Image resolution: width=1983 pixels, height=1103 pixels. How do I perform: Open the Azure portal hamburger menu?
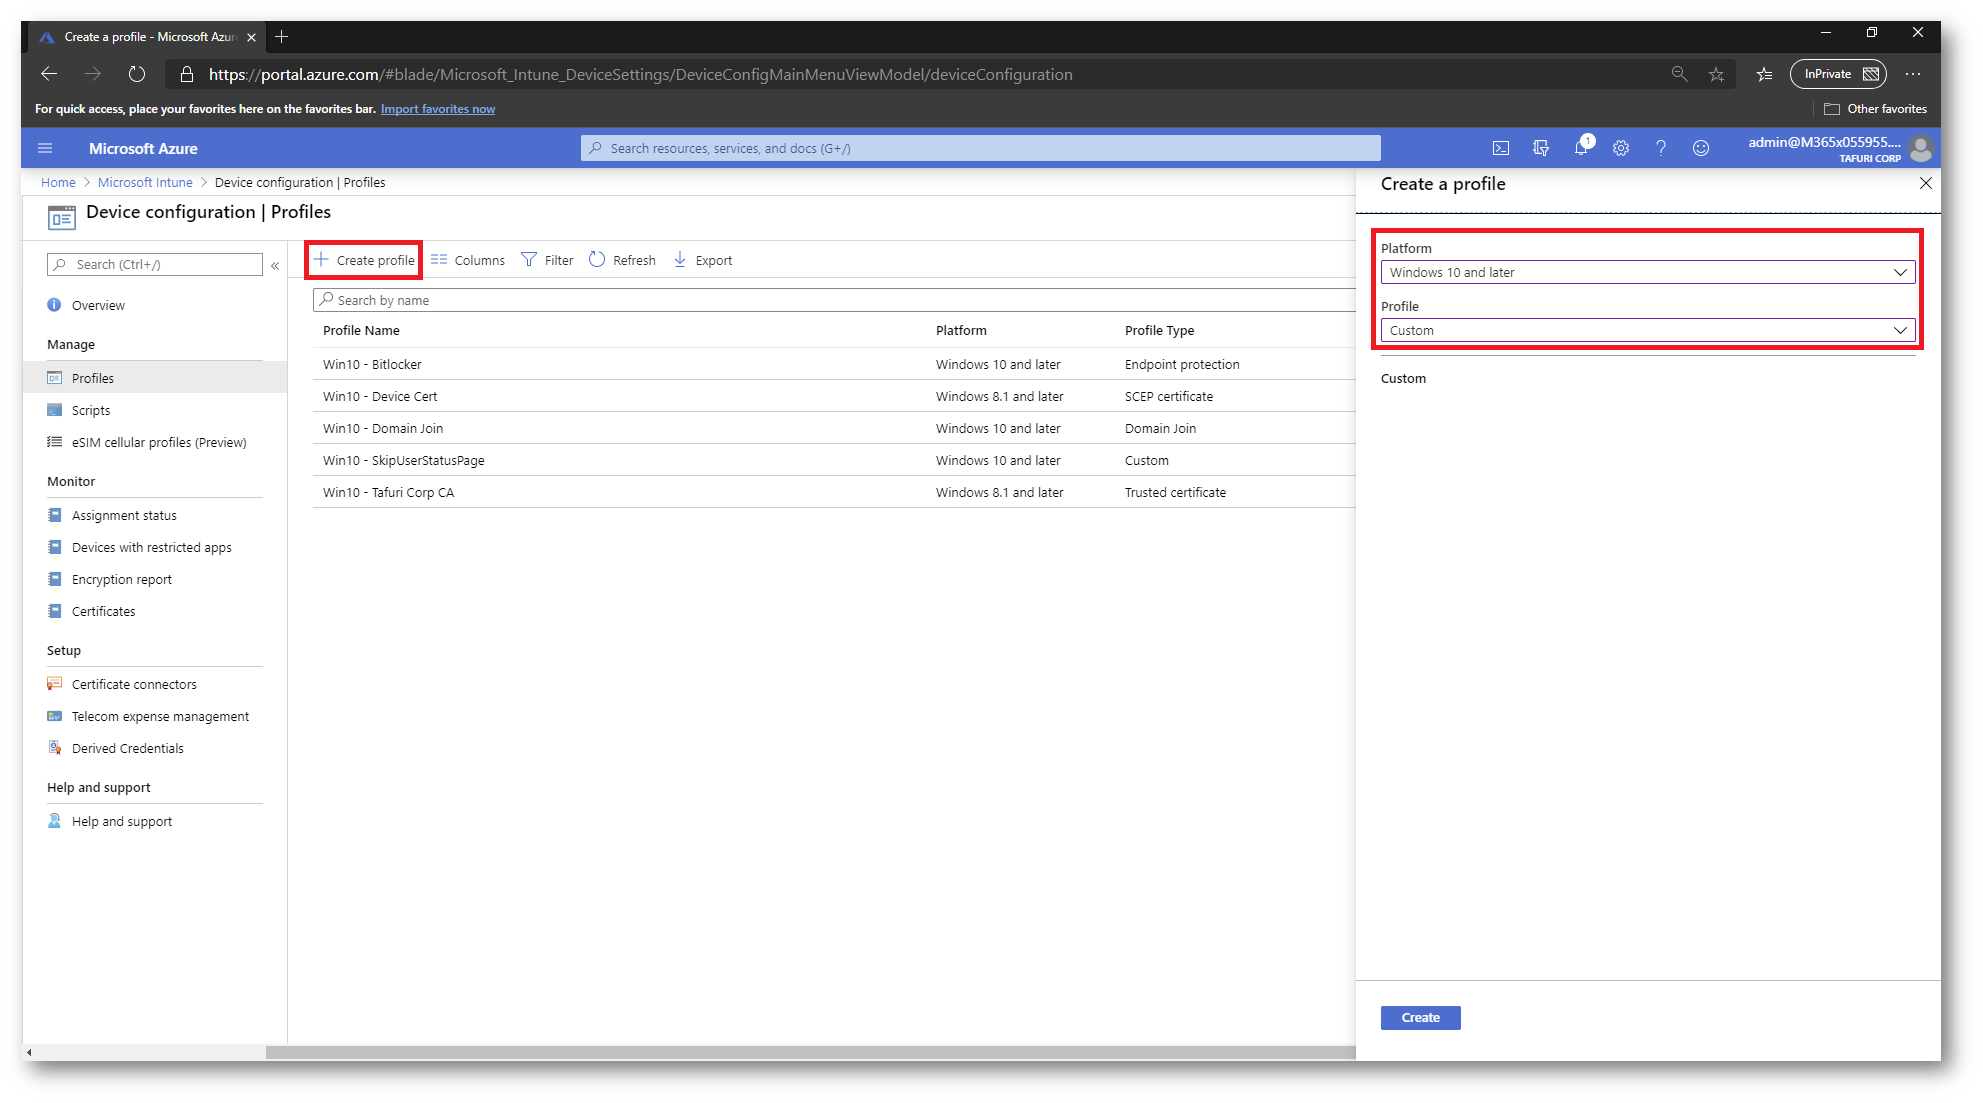tap(45, 148)
